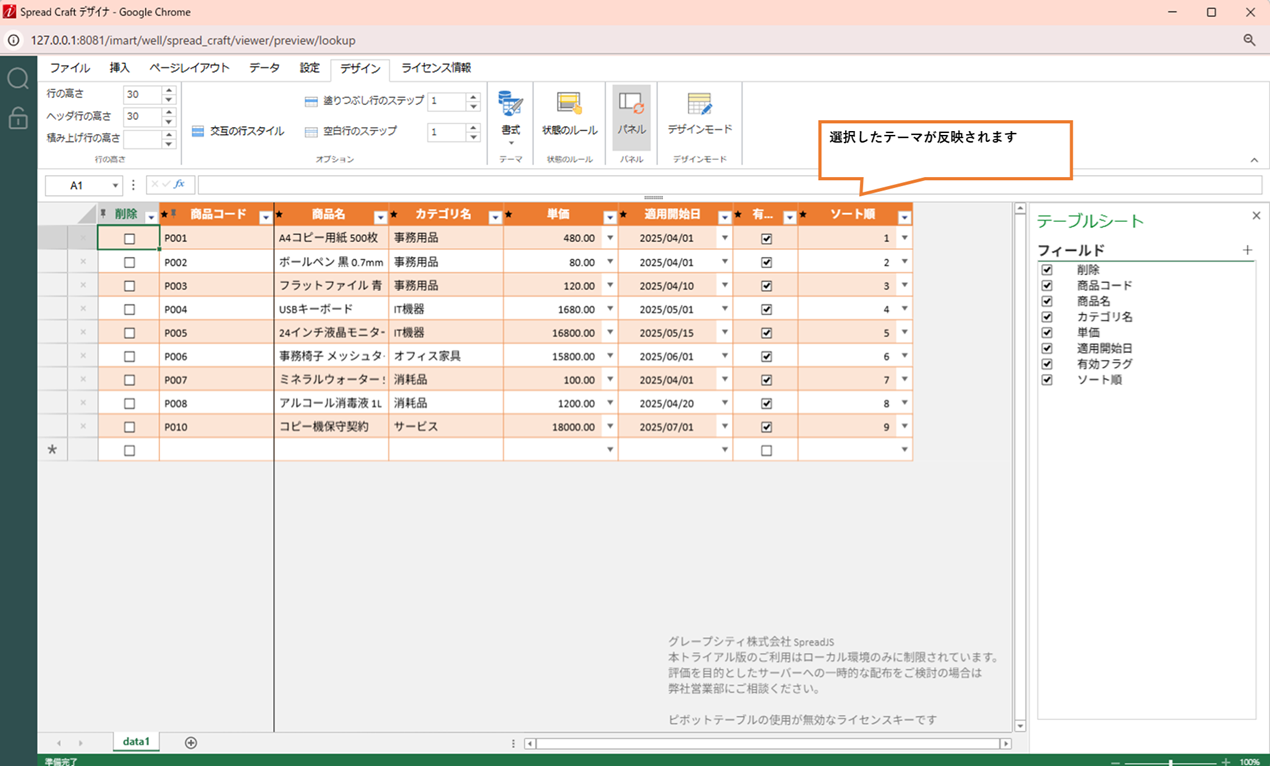Uncheck 有効フラグ checkbox for row P004

(766, 309)
